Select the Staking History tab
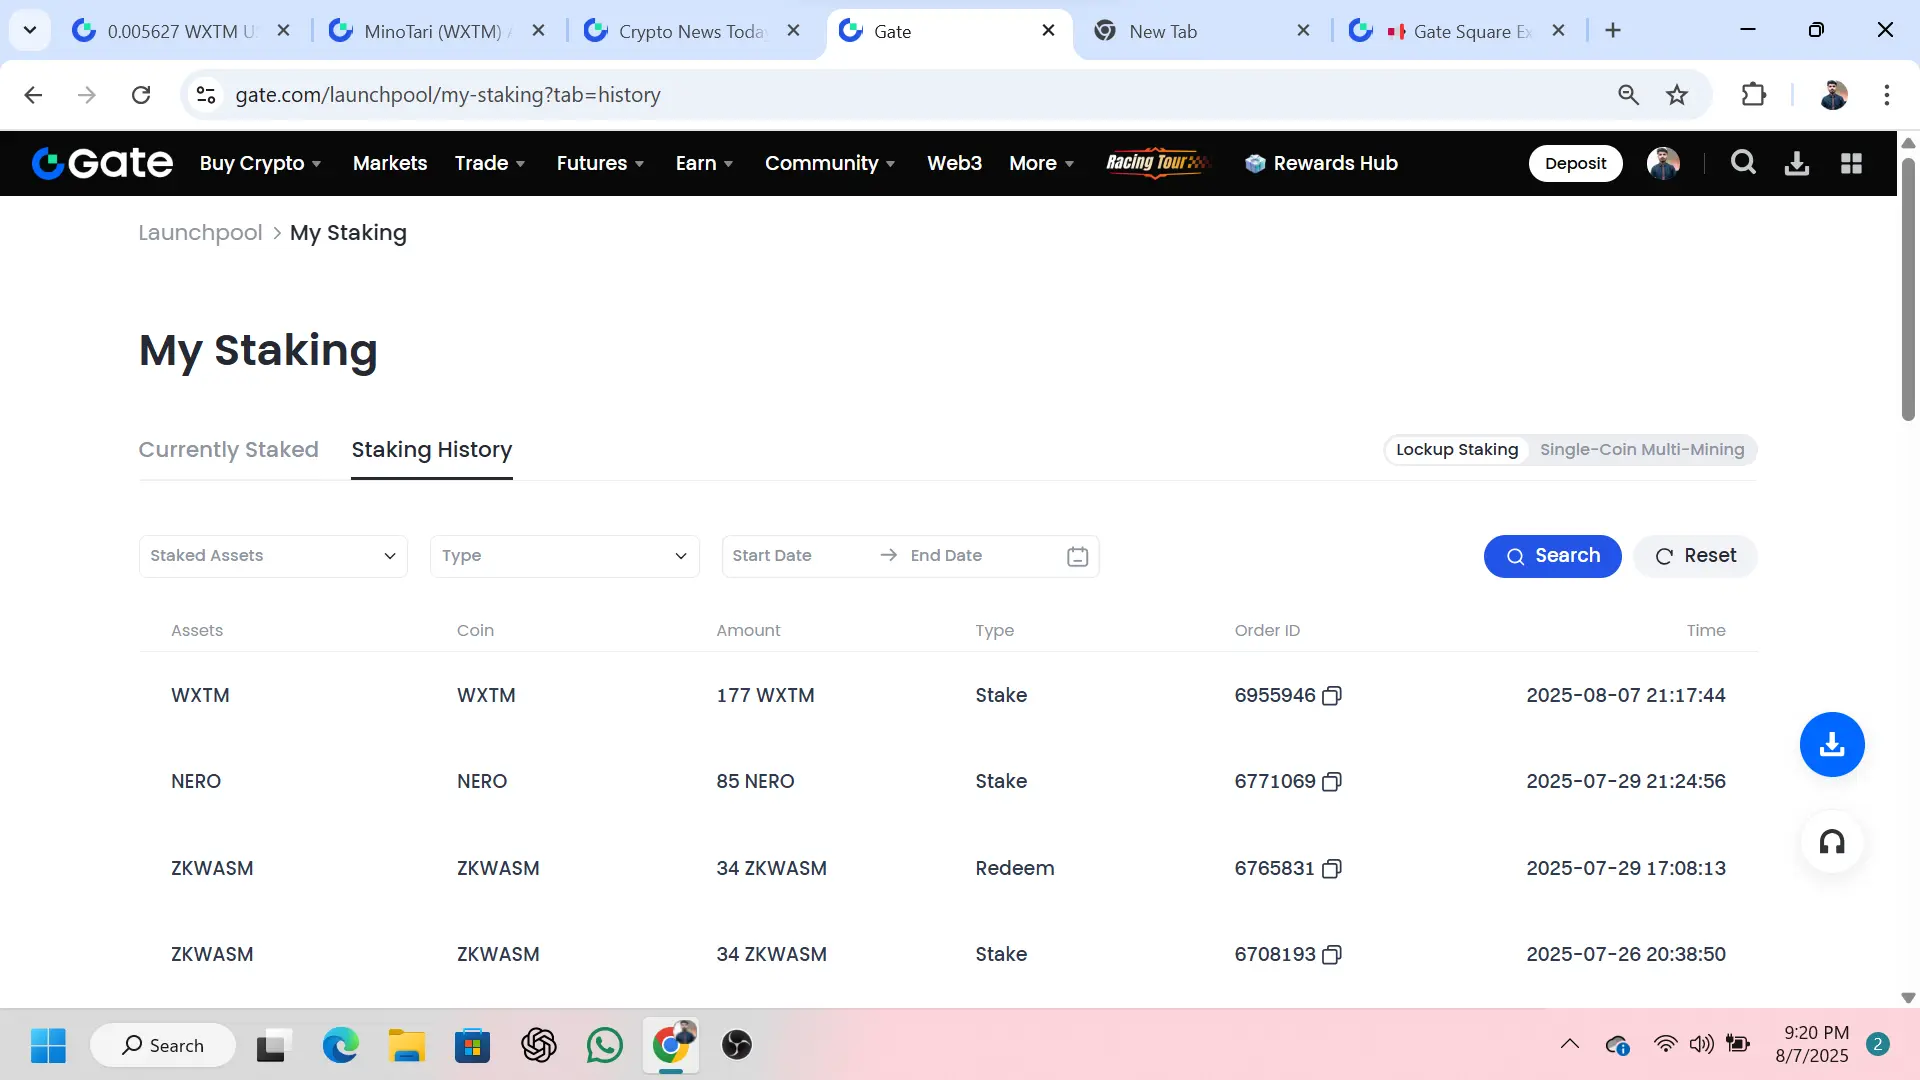1920x1080 pixels. pos(431,450)
